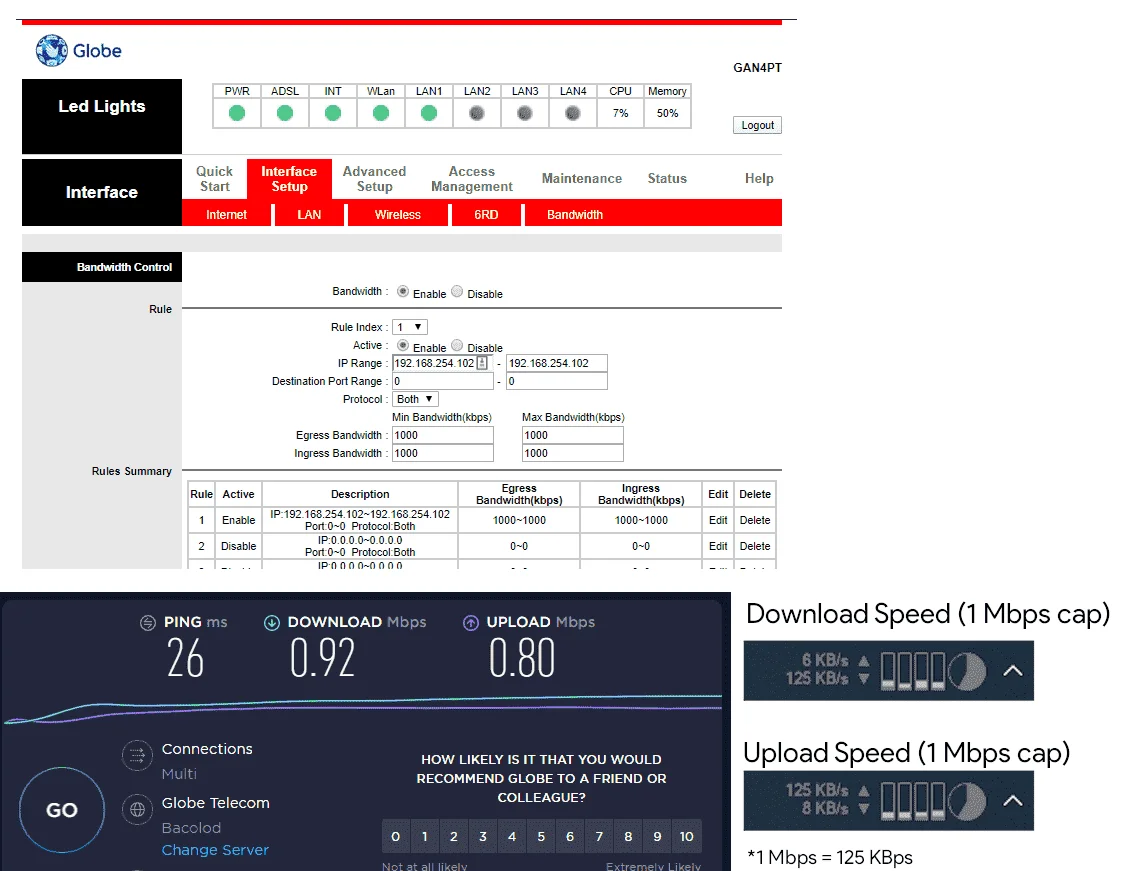1133x871 pixels.
Task: Click the PWR green LED indicator
Action: (237, 113)
